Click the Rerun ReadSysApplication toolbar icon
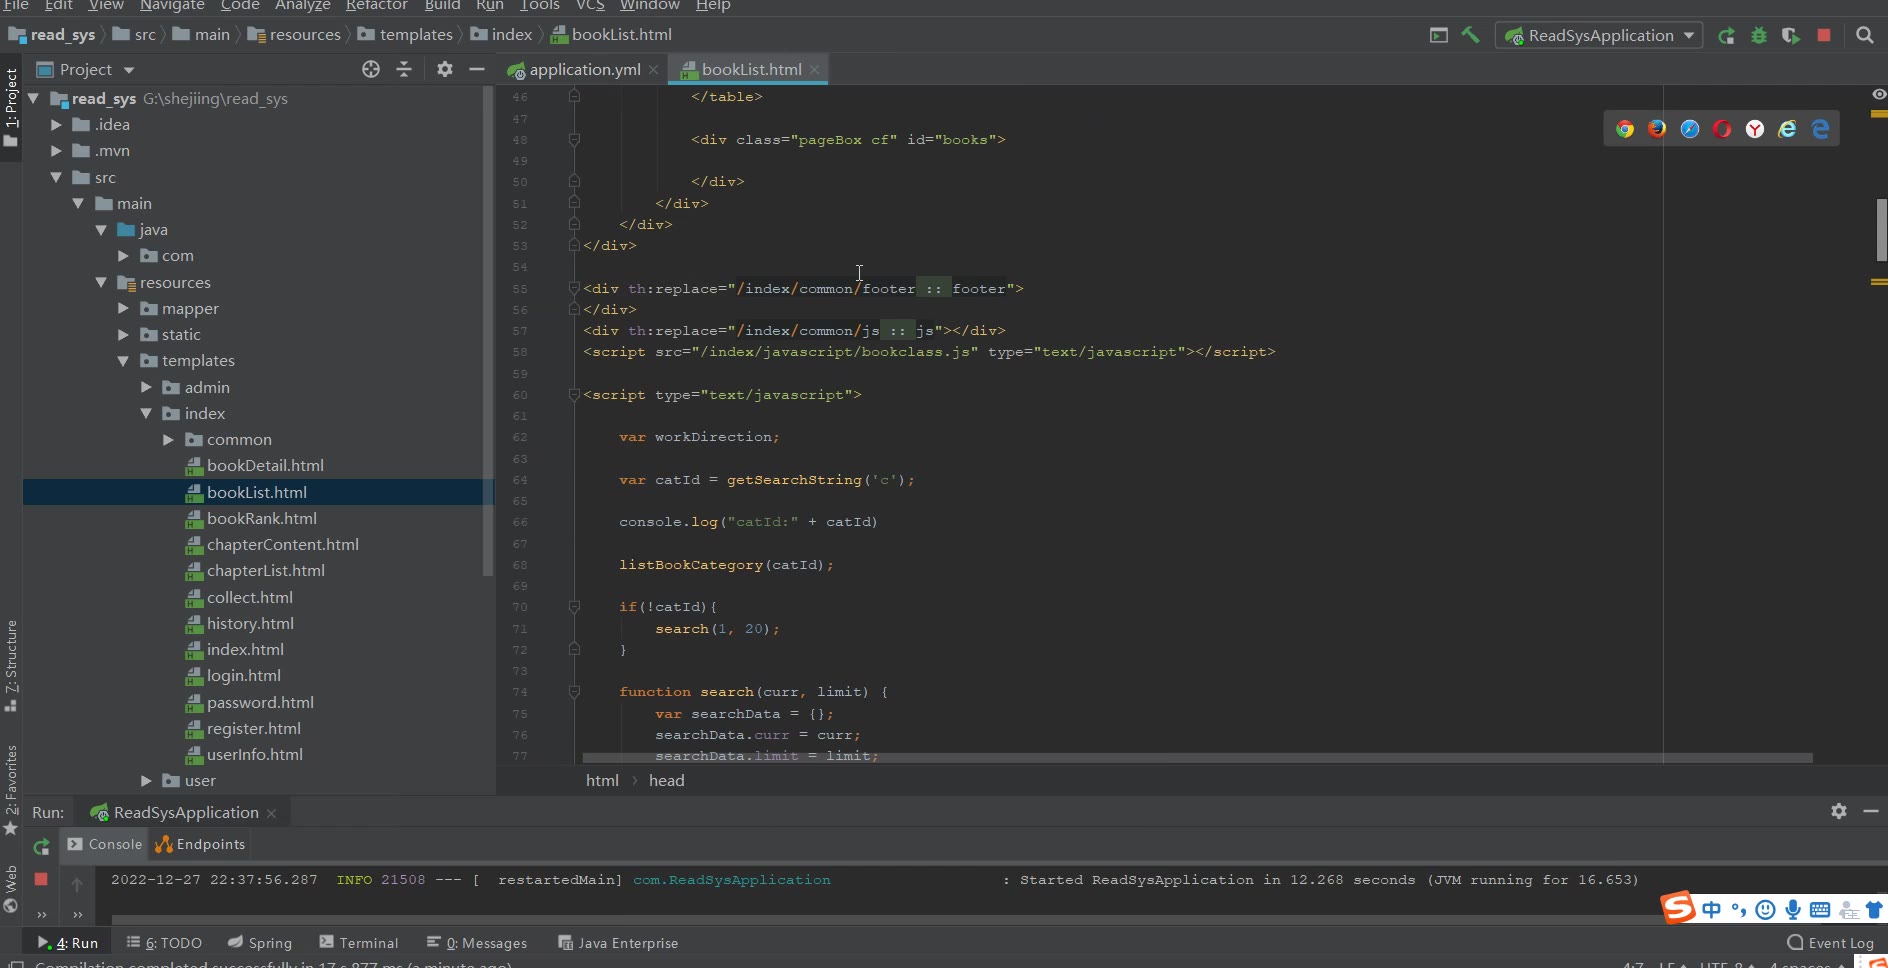The width and height of the screenshot is (1888, 968). [x=1726, y=36]
